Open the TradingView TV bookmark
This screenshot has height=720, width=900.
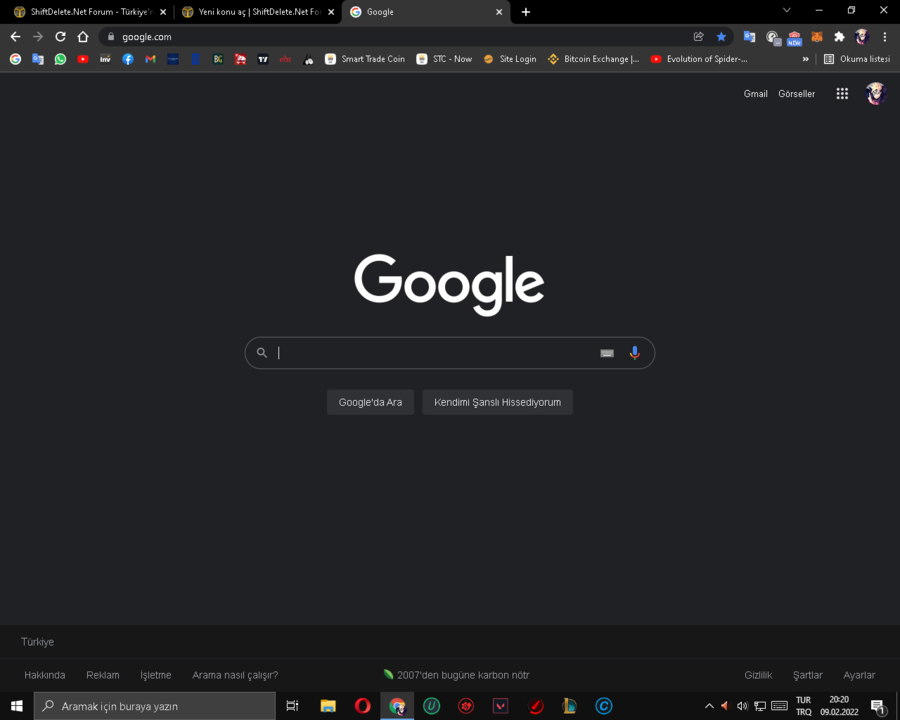click(263, 59)
